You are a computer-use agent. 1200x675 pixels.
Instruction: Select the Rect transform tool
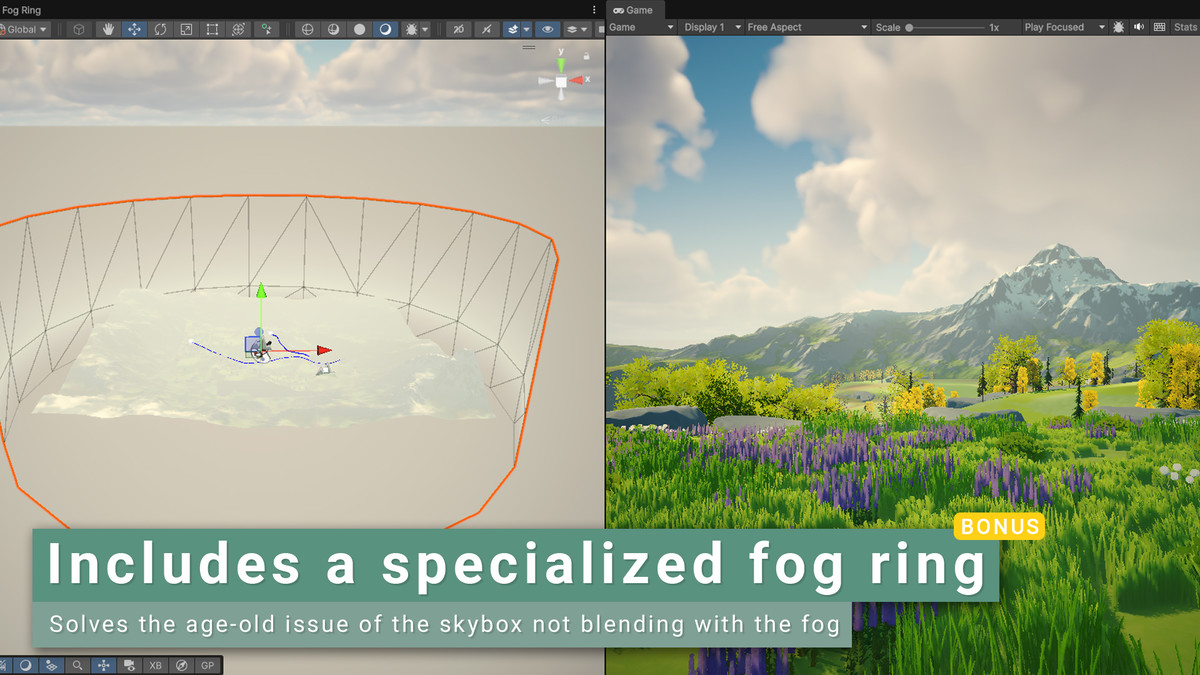(212, 29)
